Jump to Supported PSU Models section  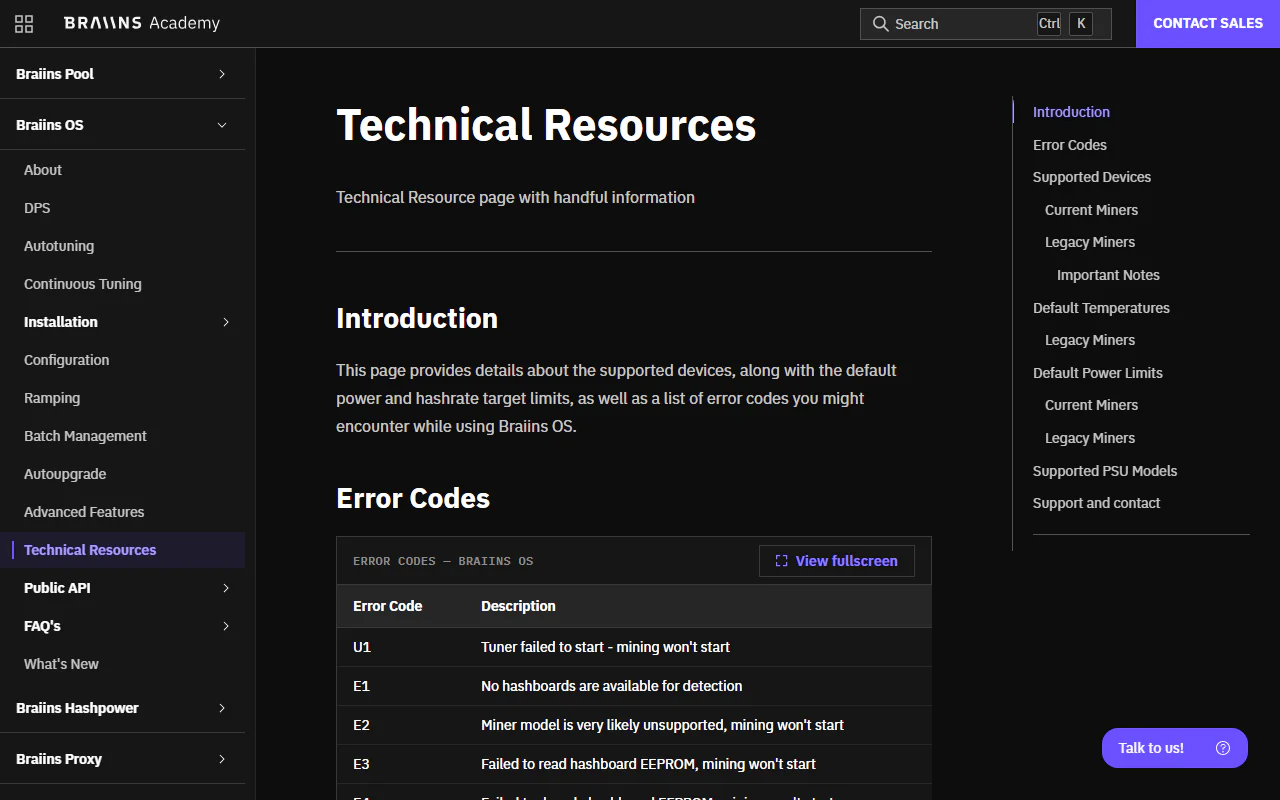click(1105, 471)
